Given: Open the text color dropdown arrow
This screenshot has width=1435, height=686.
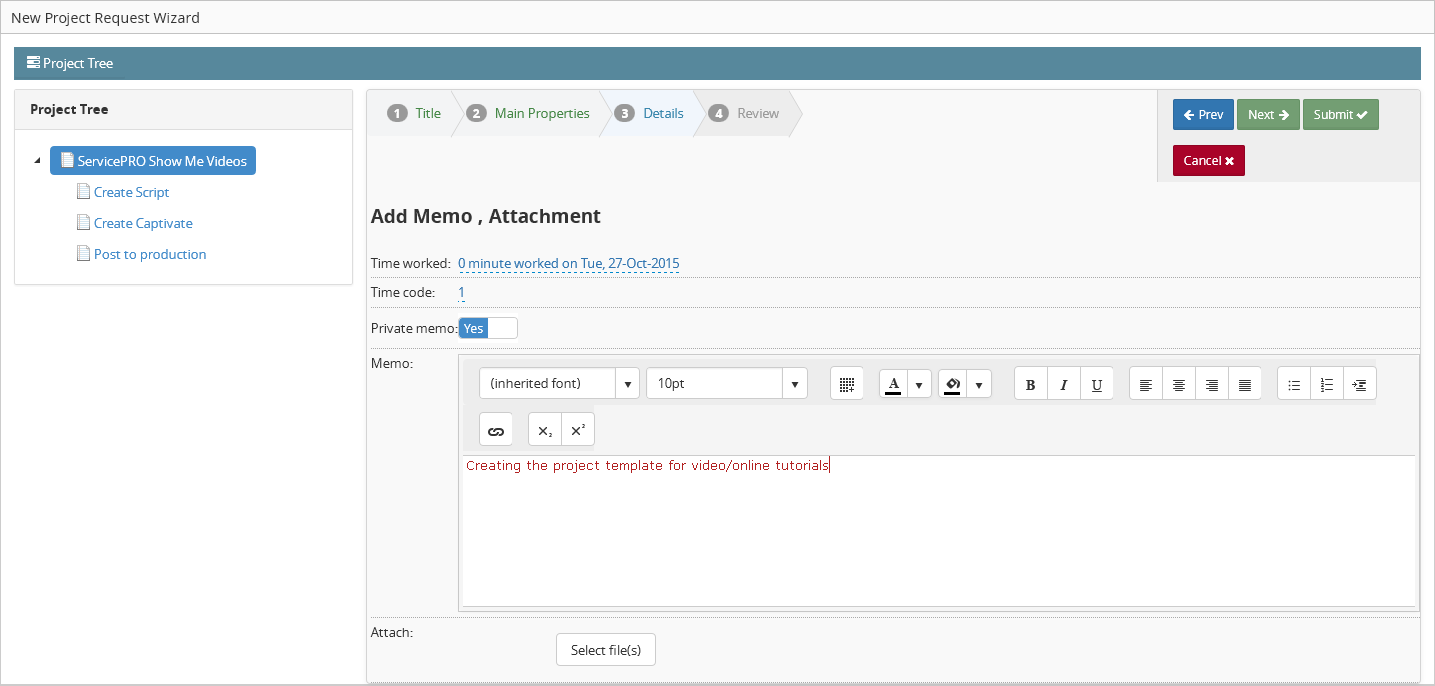Looking at the screenshot, I should click(919, 385).
